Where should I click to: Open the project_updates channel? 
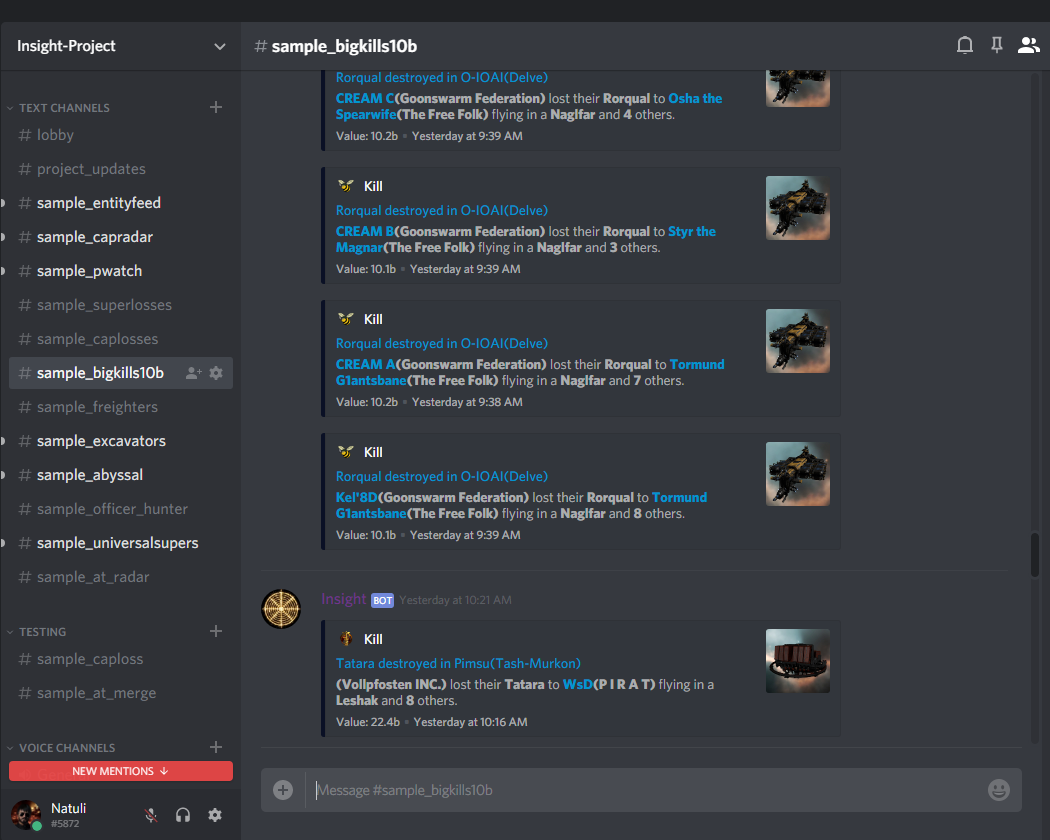point(121,169)
